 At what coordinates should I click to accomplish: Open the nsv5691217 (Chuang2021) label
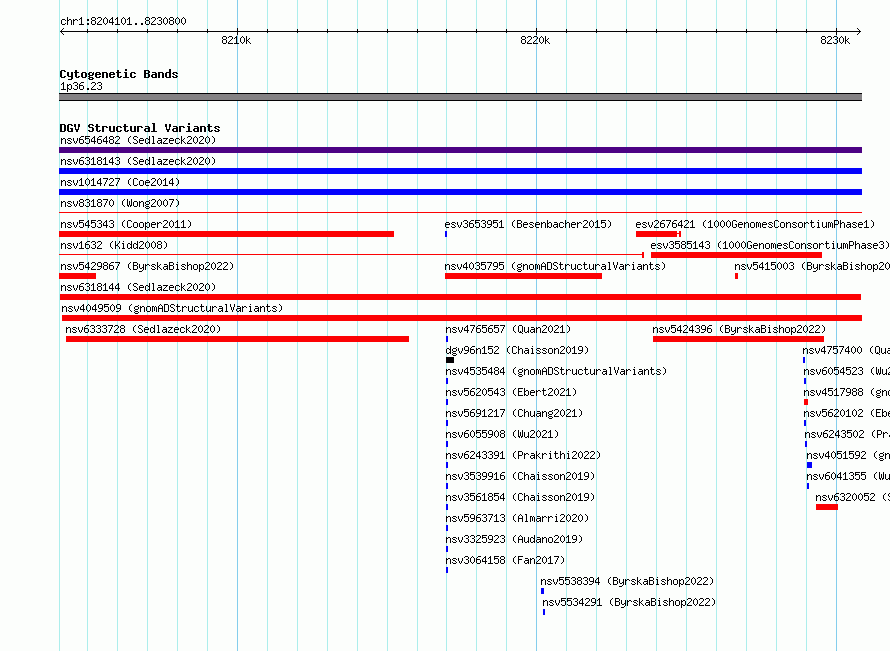tap(514, 413)
